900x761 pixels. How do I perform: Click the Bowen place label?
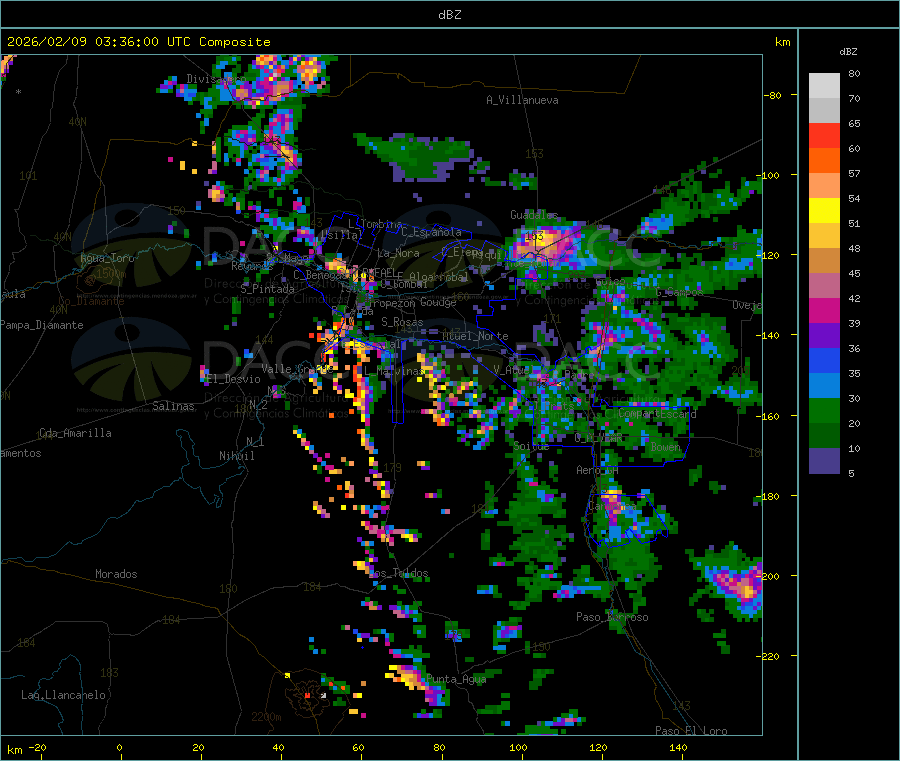(x=666, y=446)
